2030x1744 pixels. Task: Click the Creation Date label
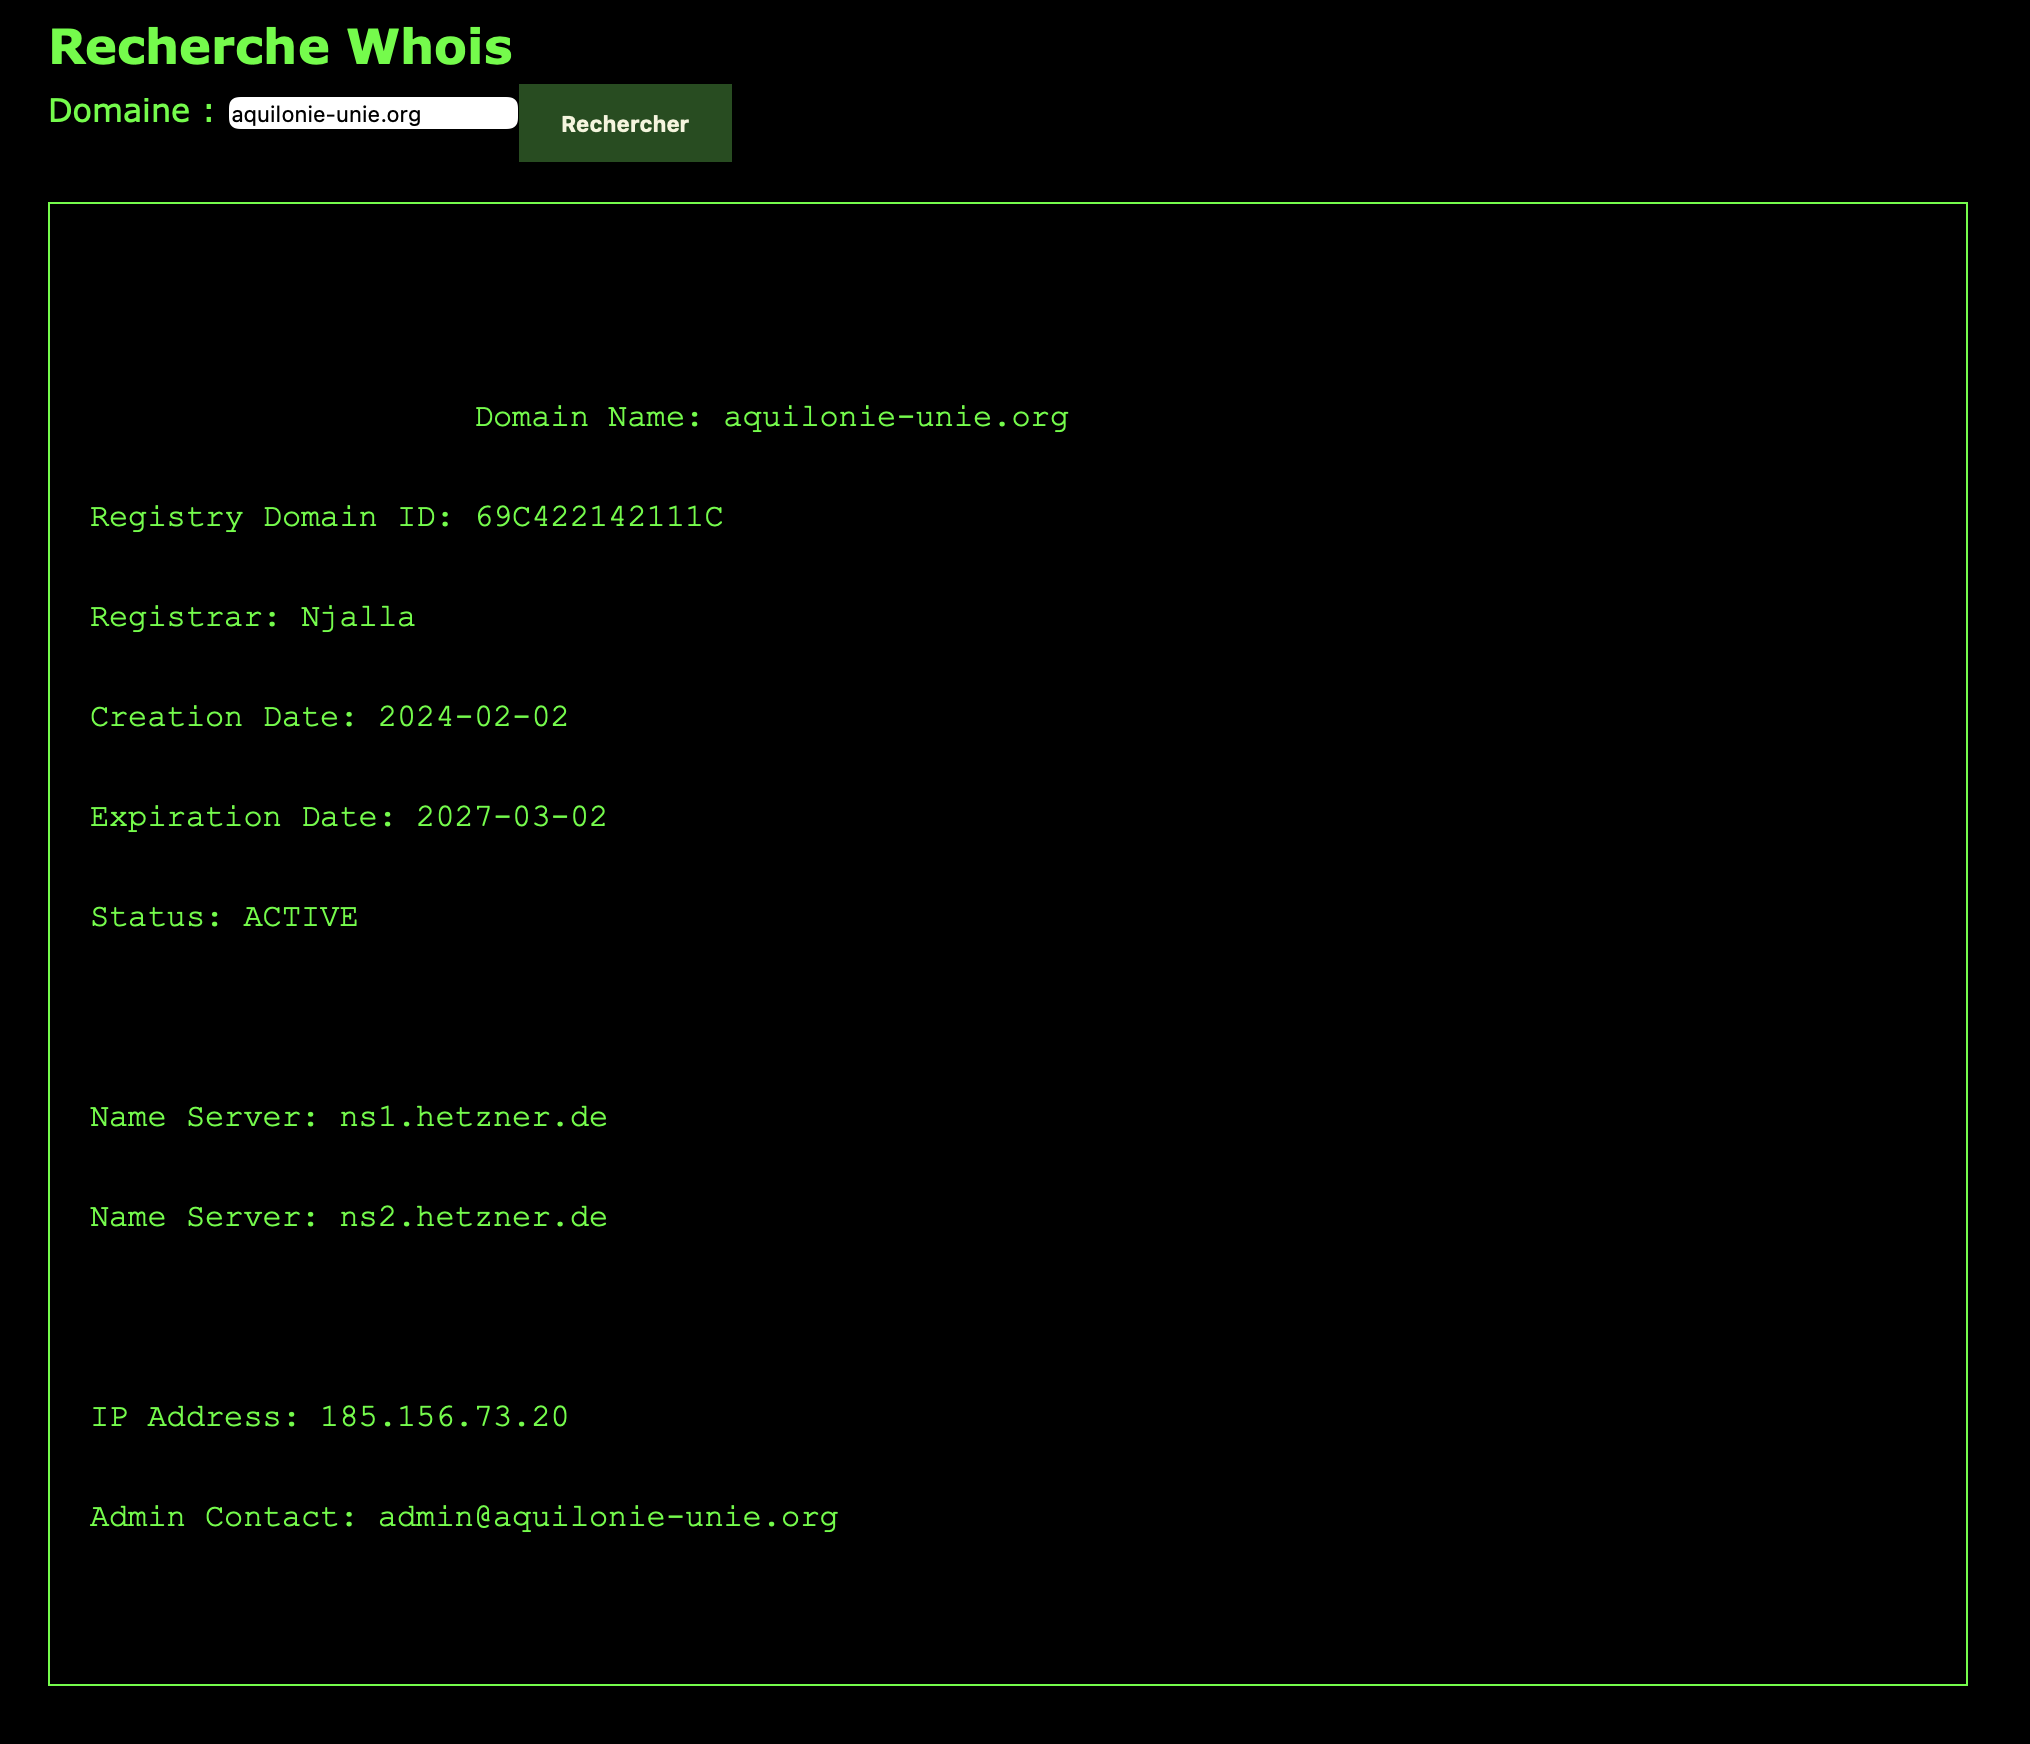(222, 717)
